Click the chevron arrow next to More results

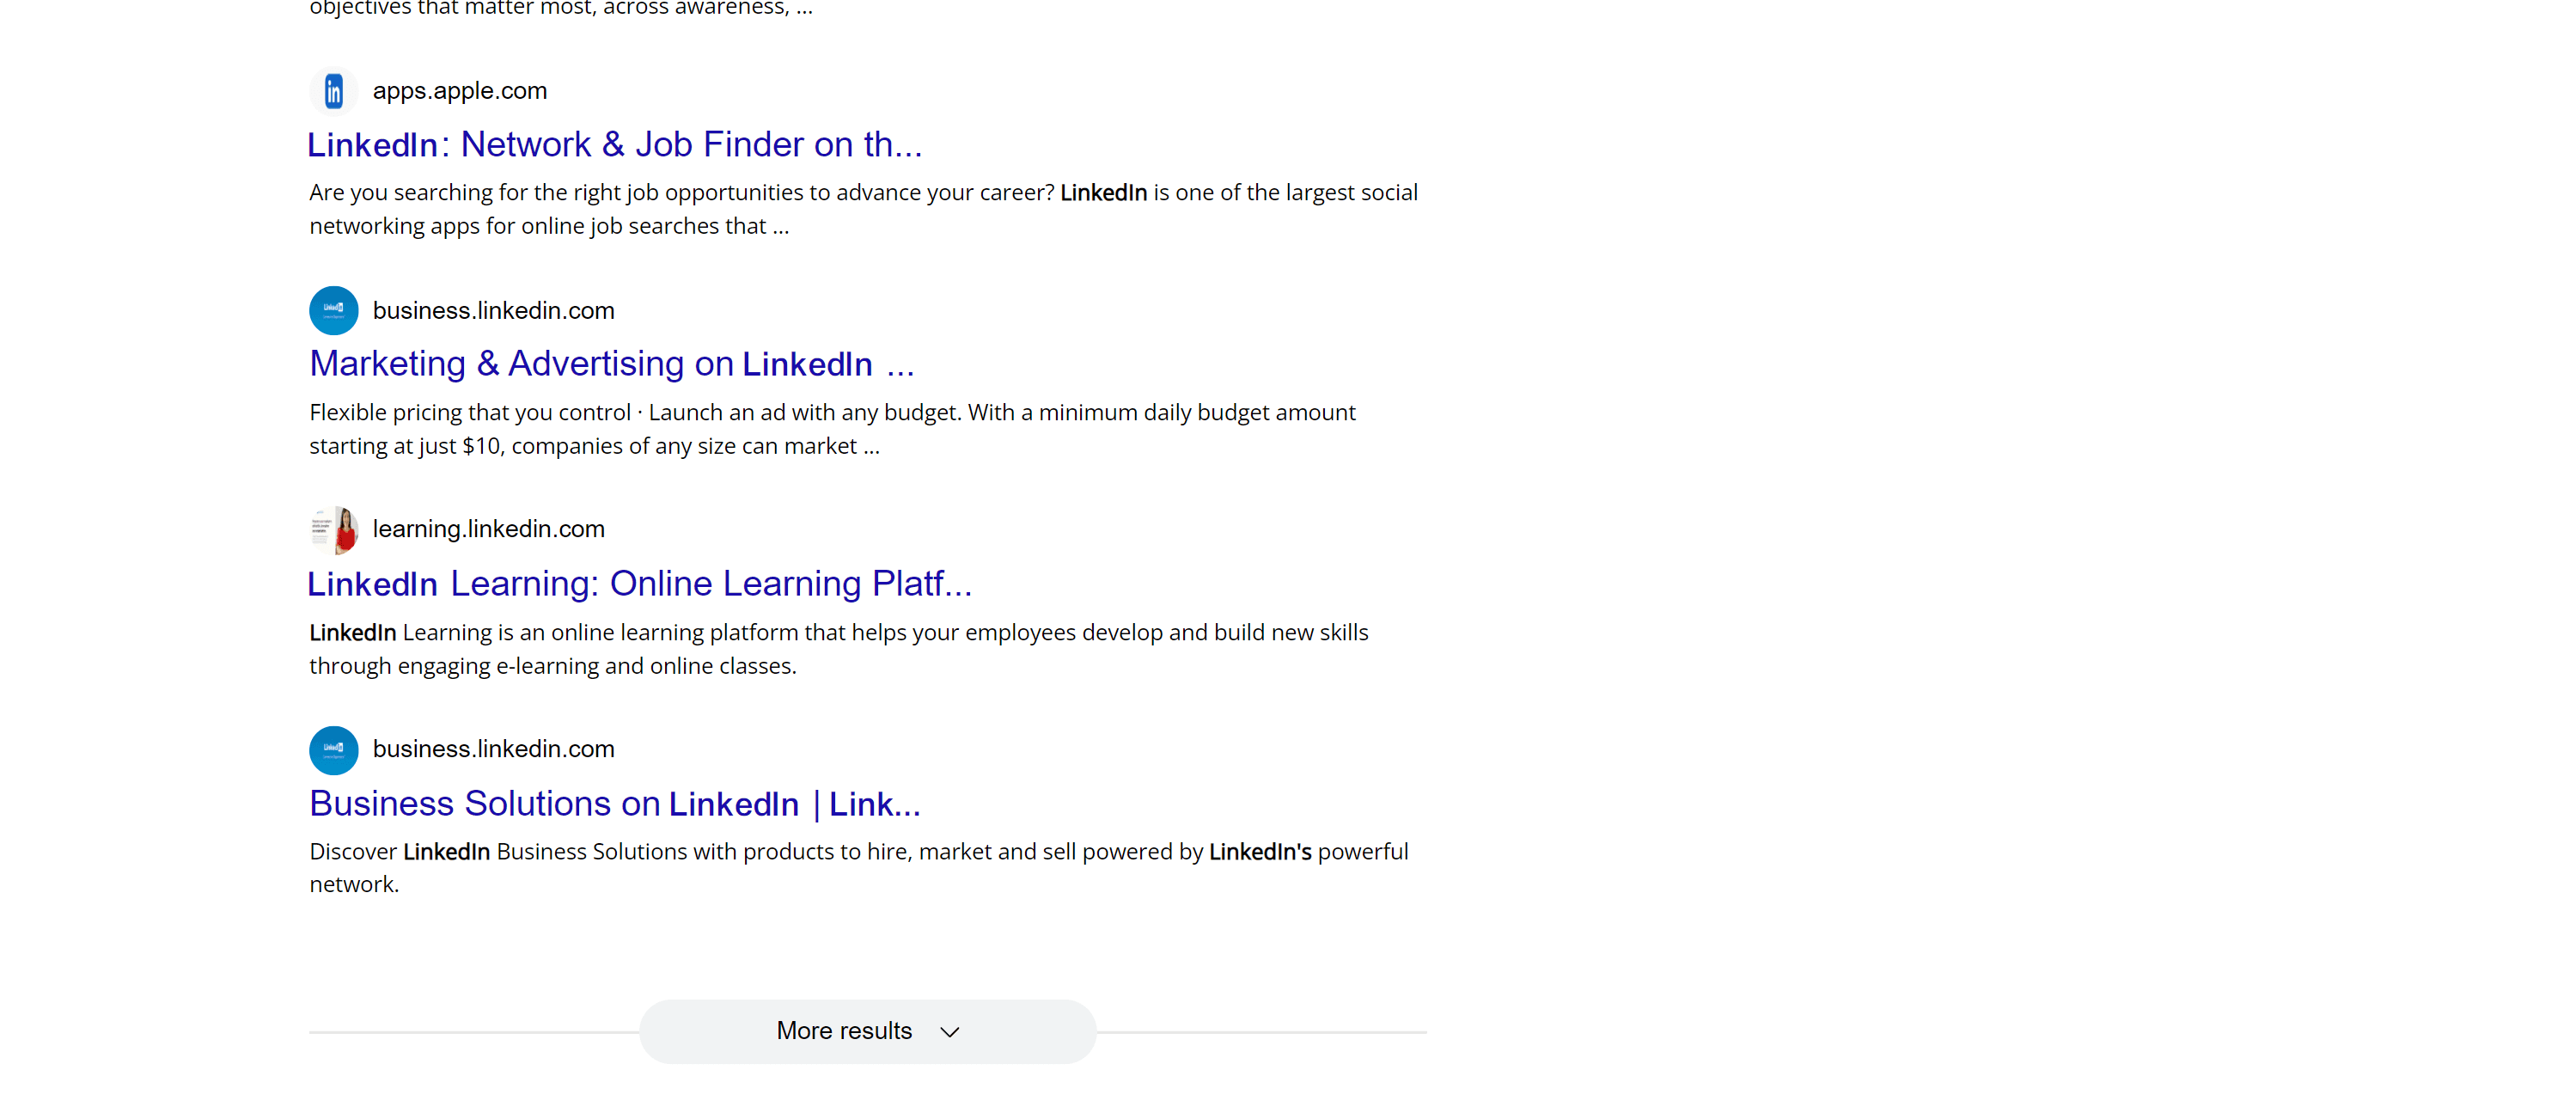949,1032
